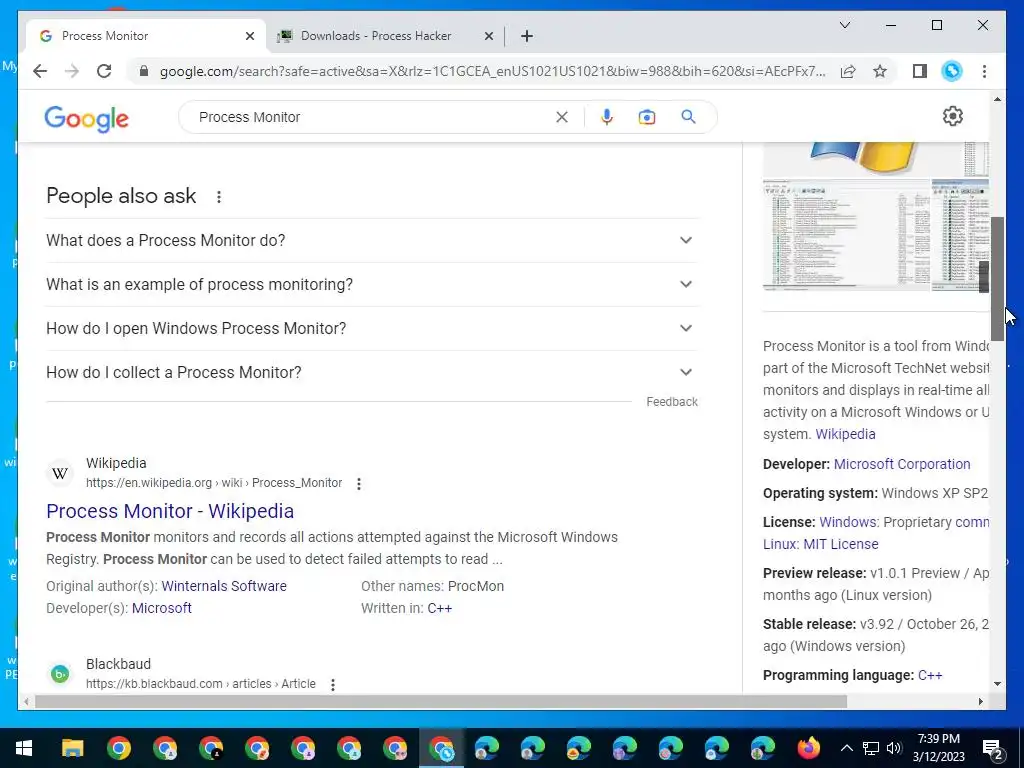Submit search with magnifier icon
This screenshot has height=768, width=1024.
click(688, 117)
